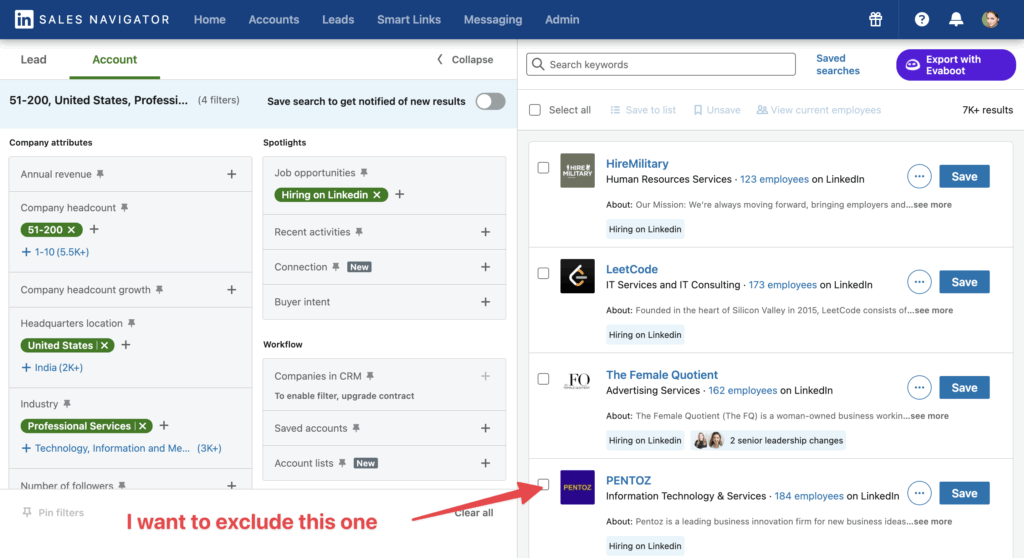Open the gift icon in header

point(875,20)
